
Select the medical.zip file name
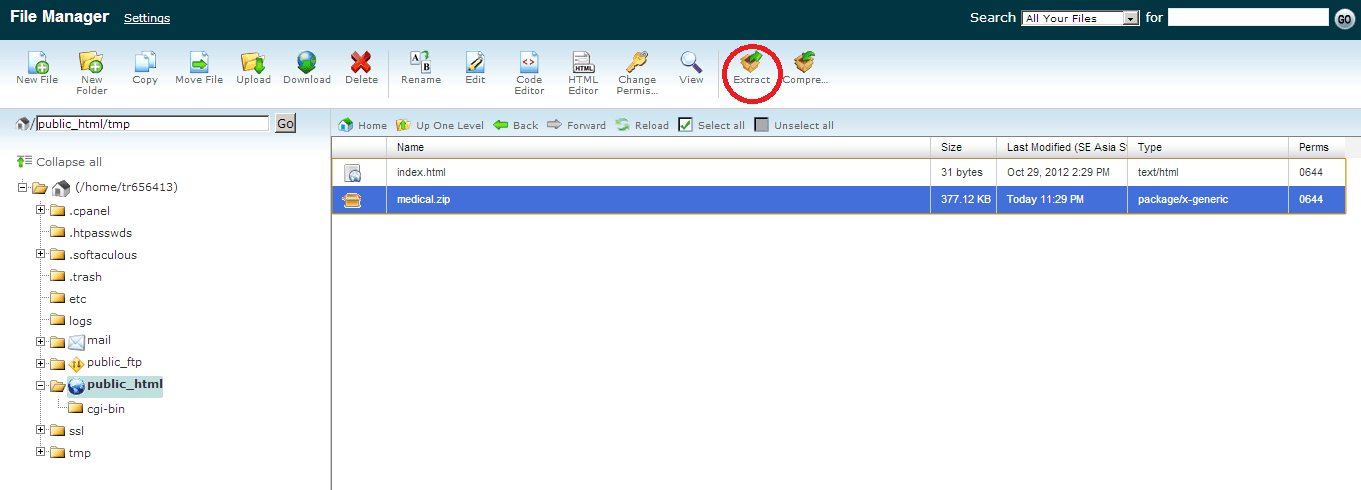pyautogui.click(x=423, y=200)
